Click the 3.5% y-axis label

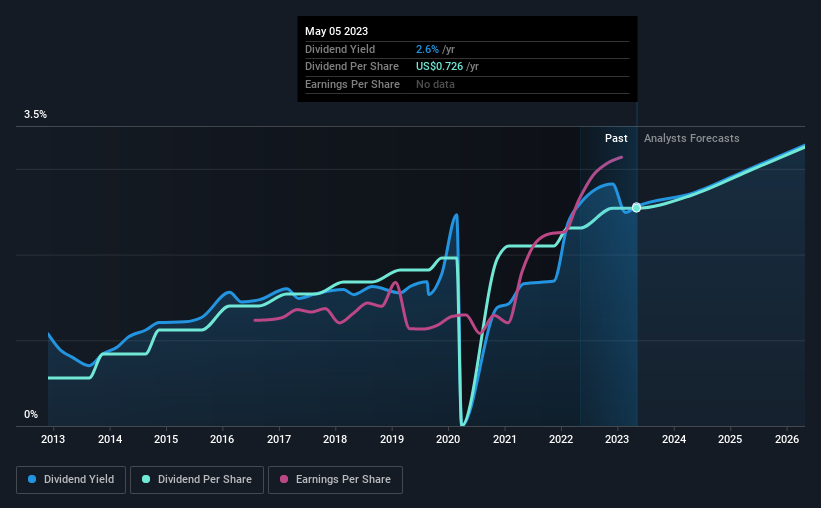click(x=35, y=115)
